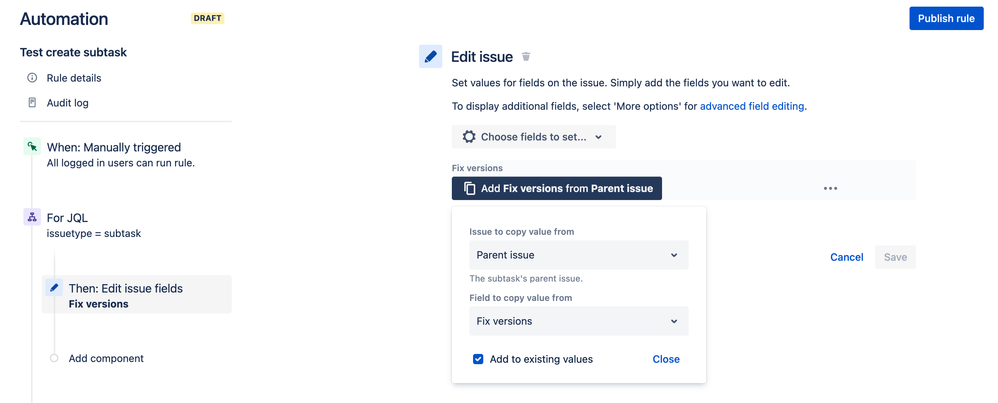This screenshot has height=403, width=998.
Task: Click the three-dot more options icon
Action: pyautogui.click(x=830, y=188)
